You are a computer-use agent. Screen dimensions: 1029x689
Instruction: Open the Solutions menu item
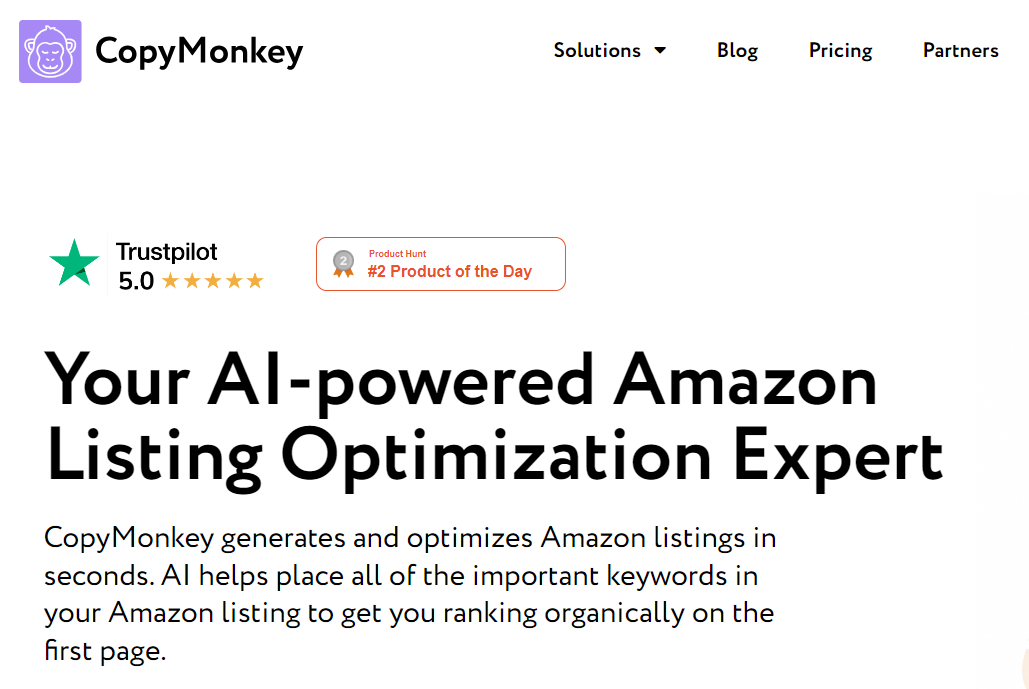coord(597,51)
